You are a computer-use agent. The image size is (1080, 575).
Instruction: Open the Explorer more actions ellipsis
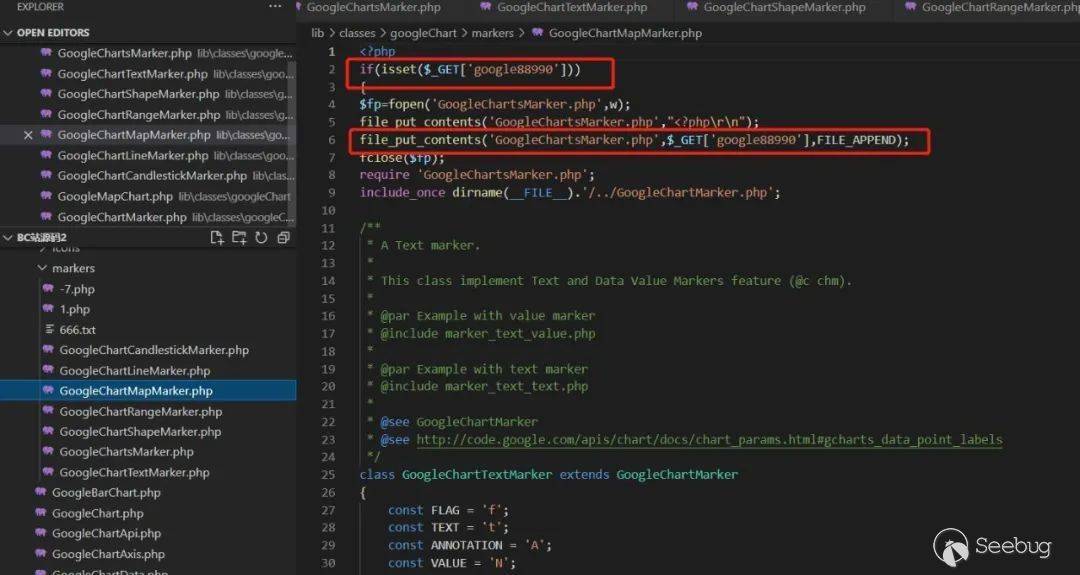tap(276, 7)
